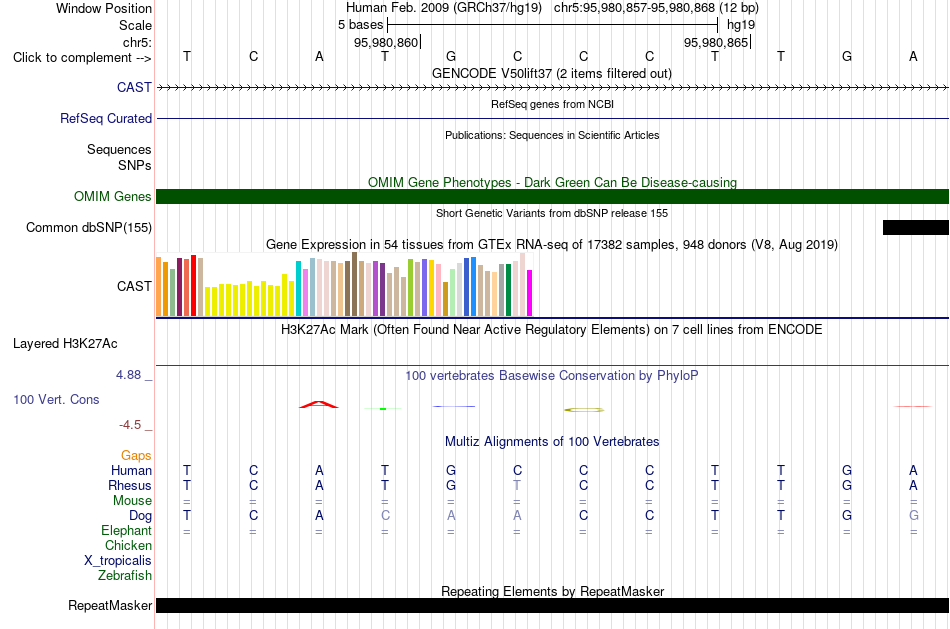Click the magenta bar in GTEx chart
The height and width of the screenshot is (629, 950).
click(529, 293)
